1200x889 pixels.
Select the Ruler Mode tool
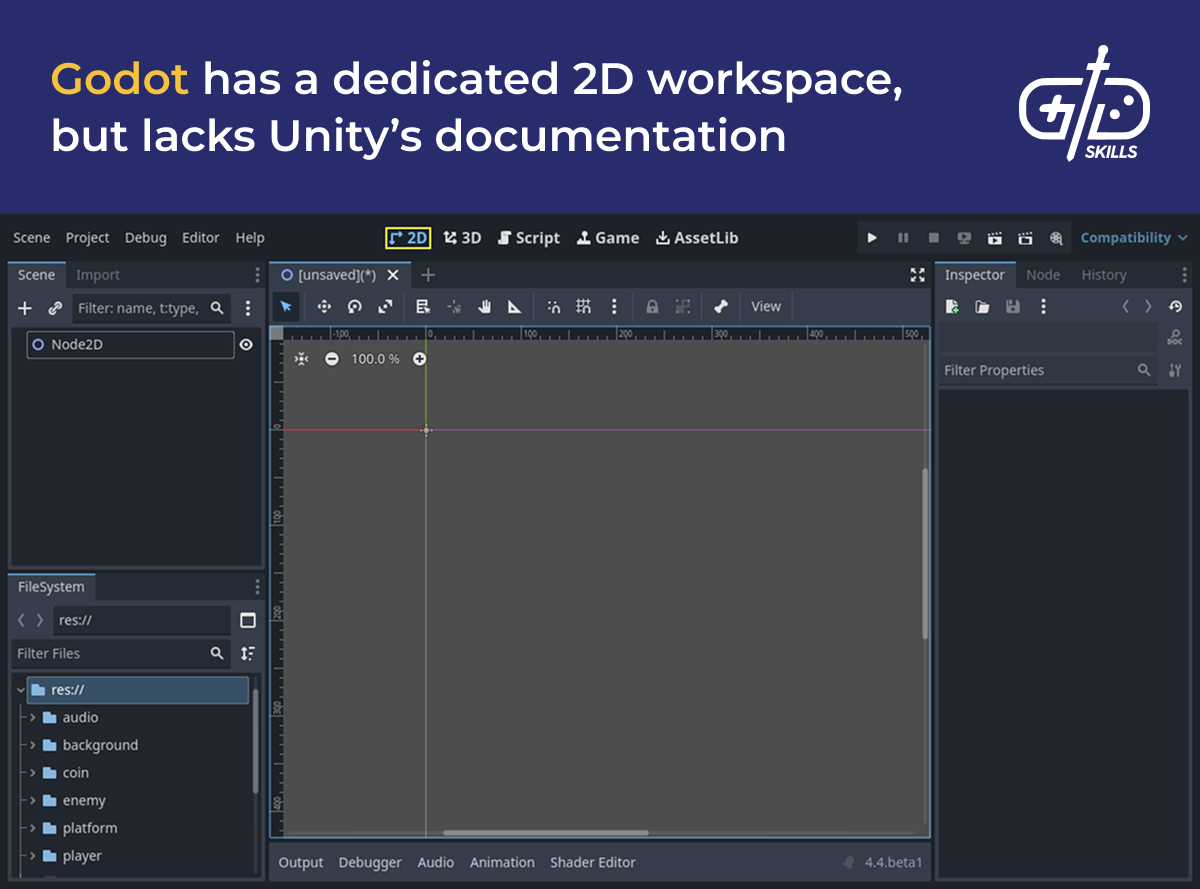(x=514, y=307)
